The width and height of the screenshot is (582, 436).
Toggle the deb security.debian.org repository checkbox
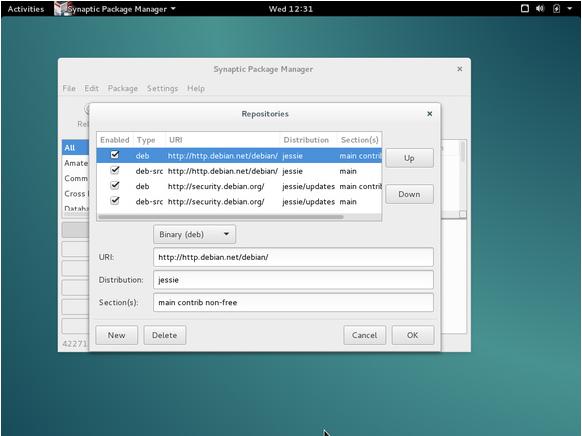click(115, 186)
